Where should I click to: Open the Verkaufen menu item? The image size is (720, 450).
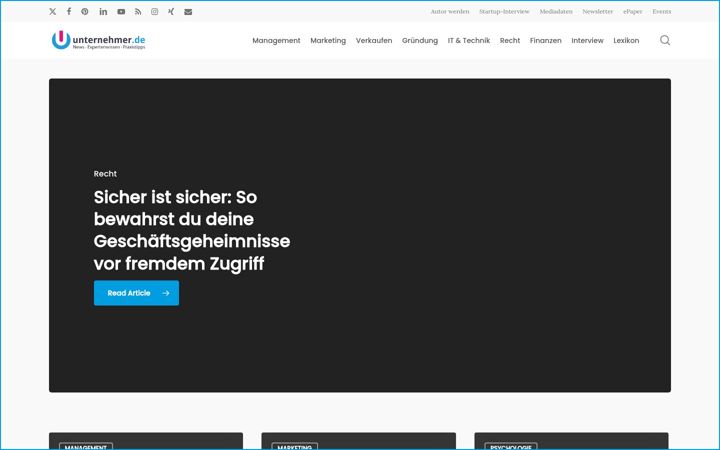pos(374,40)
